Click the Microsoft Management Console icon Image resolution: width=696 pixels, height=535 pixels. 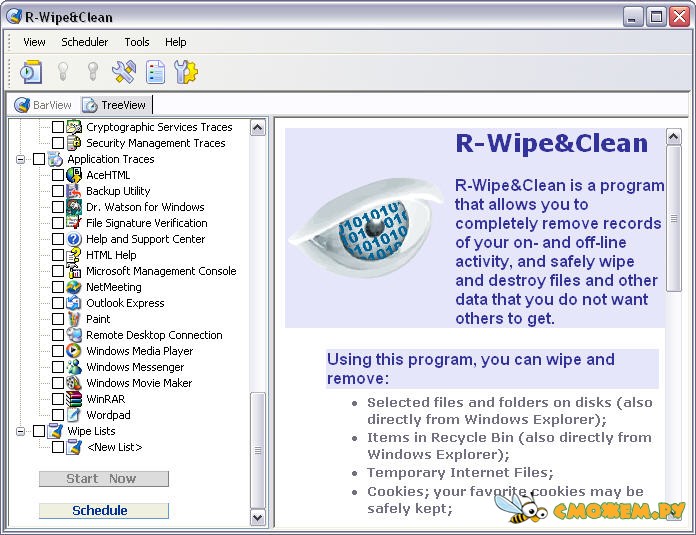tap(74, 271)
